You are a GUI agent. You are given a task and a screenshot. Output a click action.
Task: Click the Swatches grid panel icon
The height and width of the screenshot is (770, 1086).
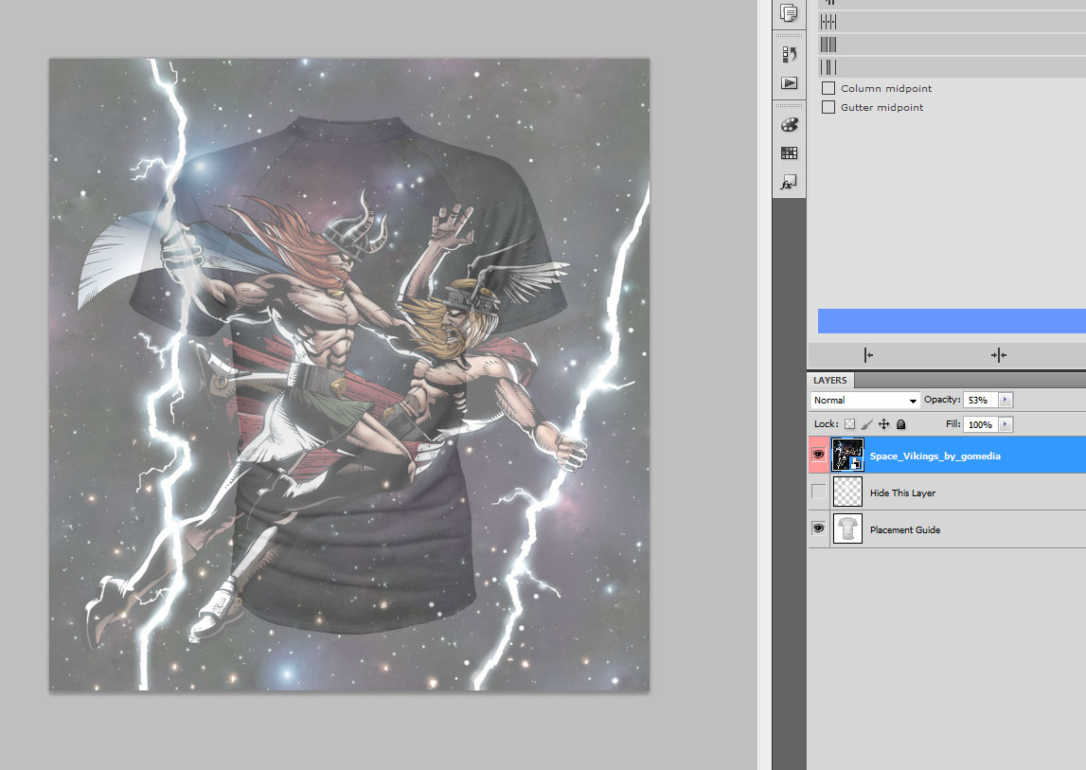click(x=789, y=153)
